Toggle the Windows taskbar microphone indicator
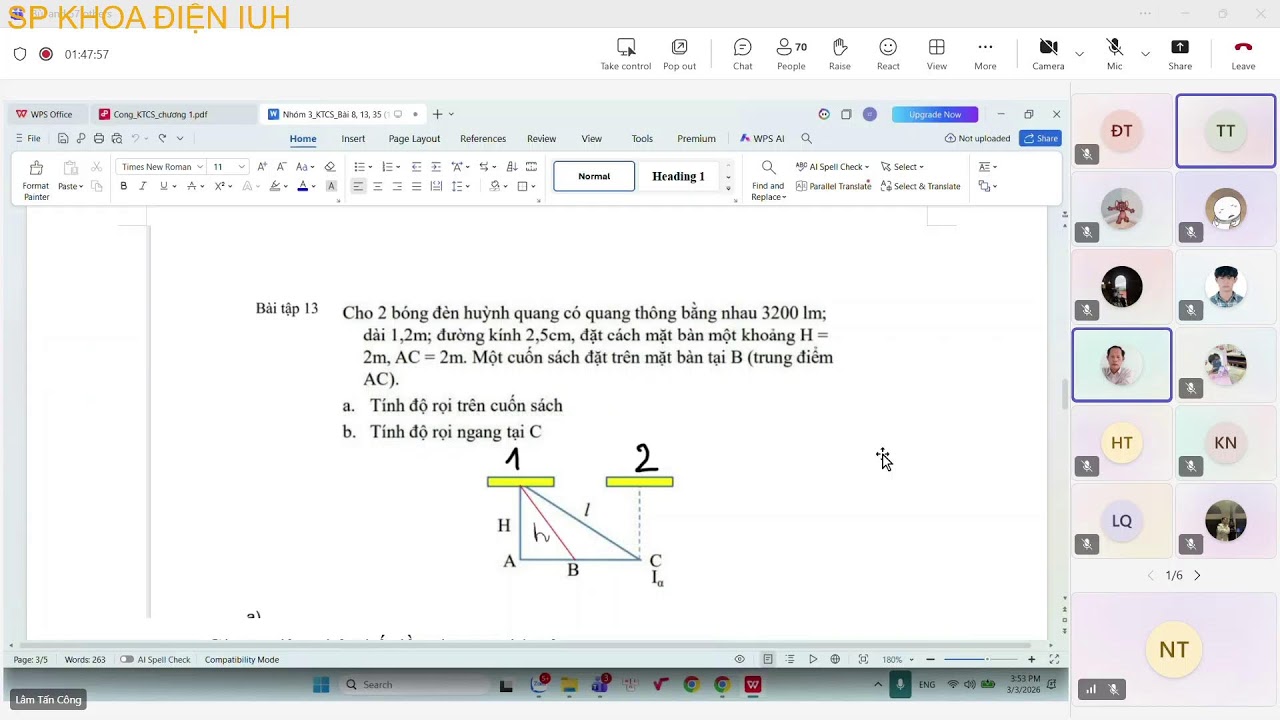 (x=900, y=685)
